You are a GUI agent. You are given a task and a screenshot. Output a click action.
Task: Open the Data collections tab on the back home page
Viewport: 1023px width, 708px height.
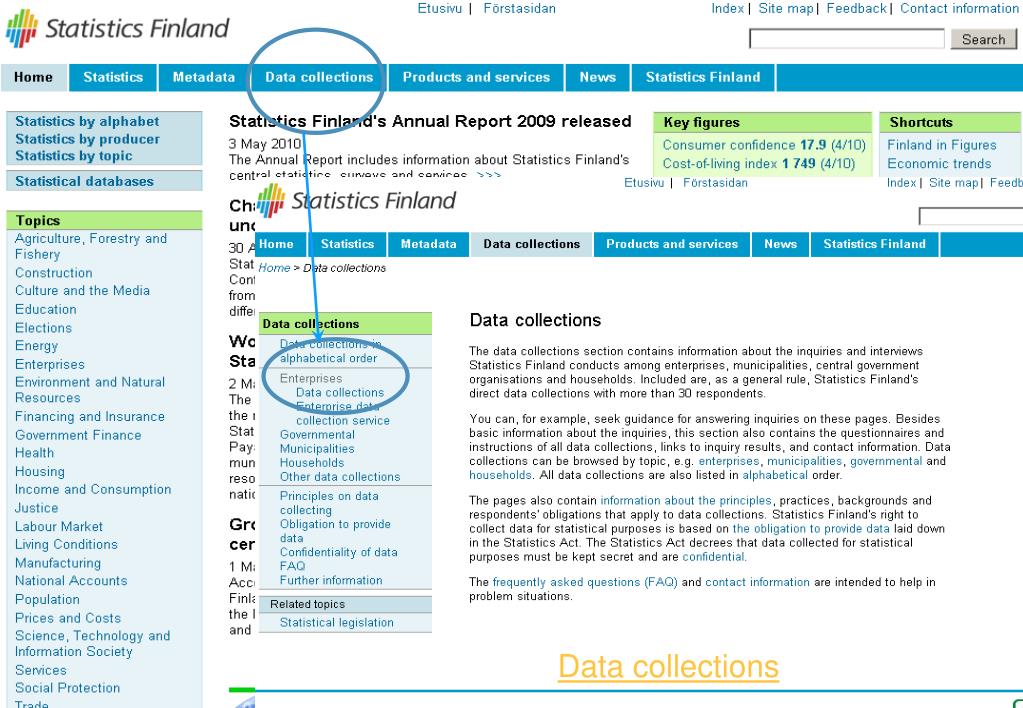pyautogui.click(x=318, y=77)
